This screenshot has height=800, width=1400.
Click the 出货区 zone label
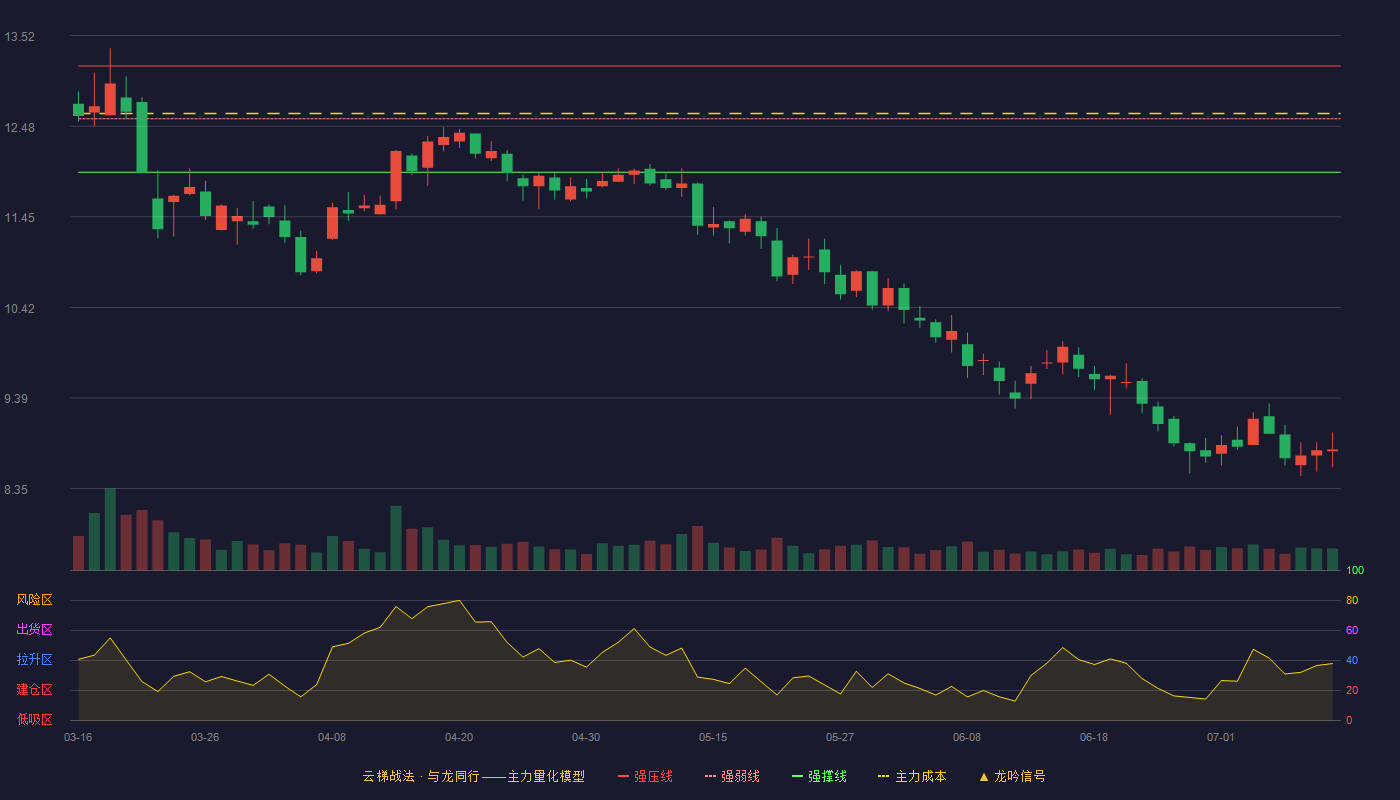pos(34,630)
